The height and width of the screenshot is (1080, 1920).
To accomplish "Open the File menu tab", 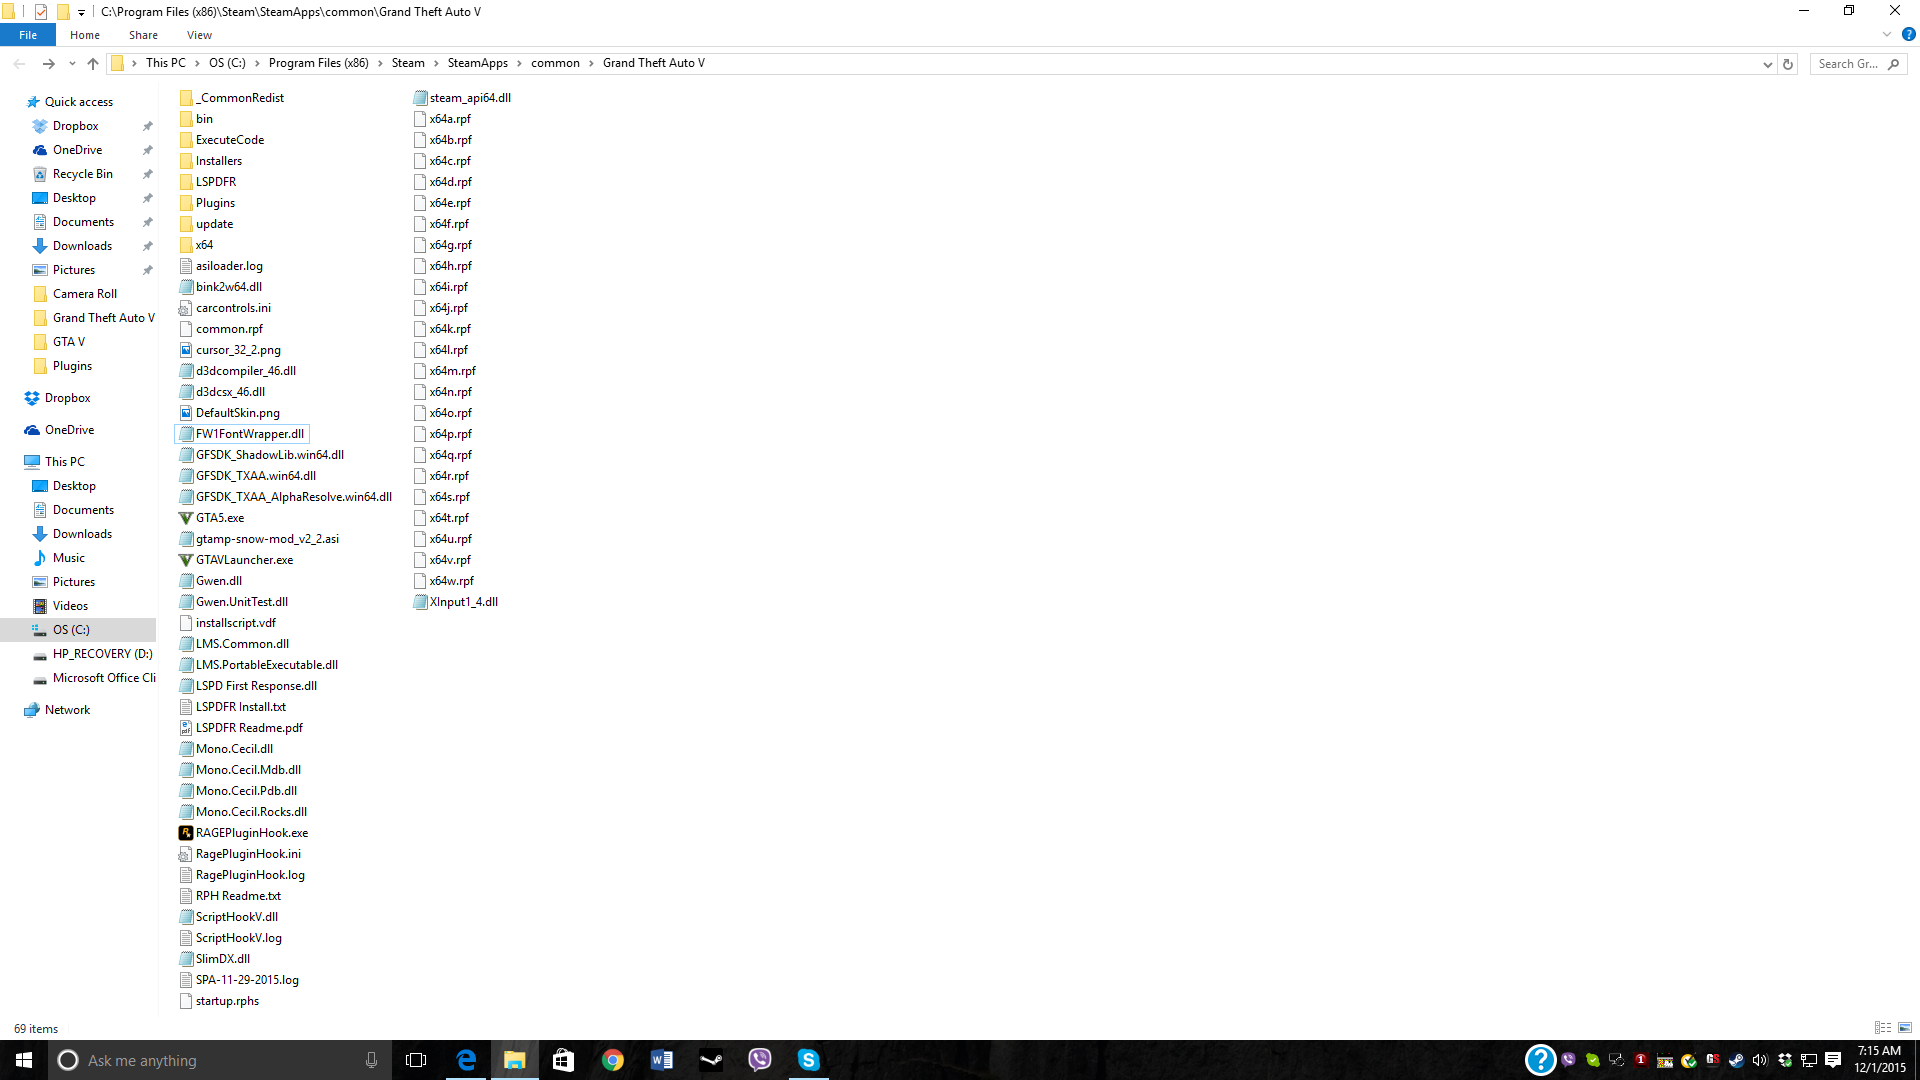I will (x=28, y=35).
